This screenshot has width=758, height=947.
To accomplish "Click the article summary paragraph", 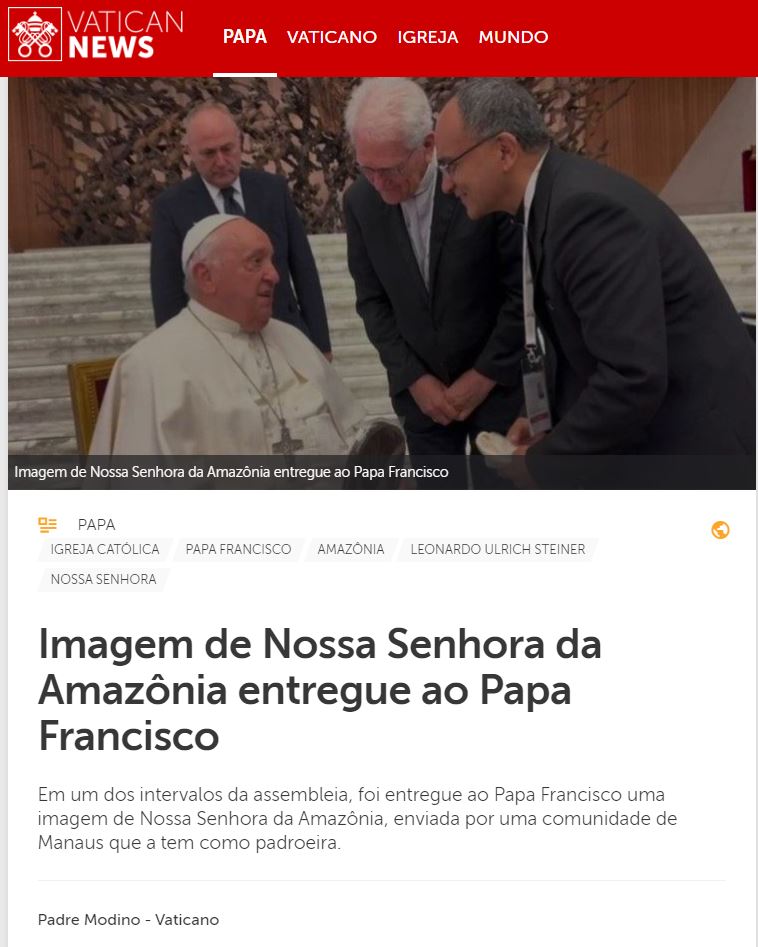I will point(358,818).
